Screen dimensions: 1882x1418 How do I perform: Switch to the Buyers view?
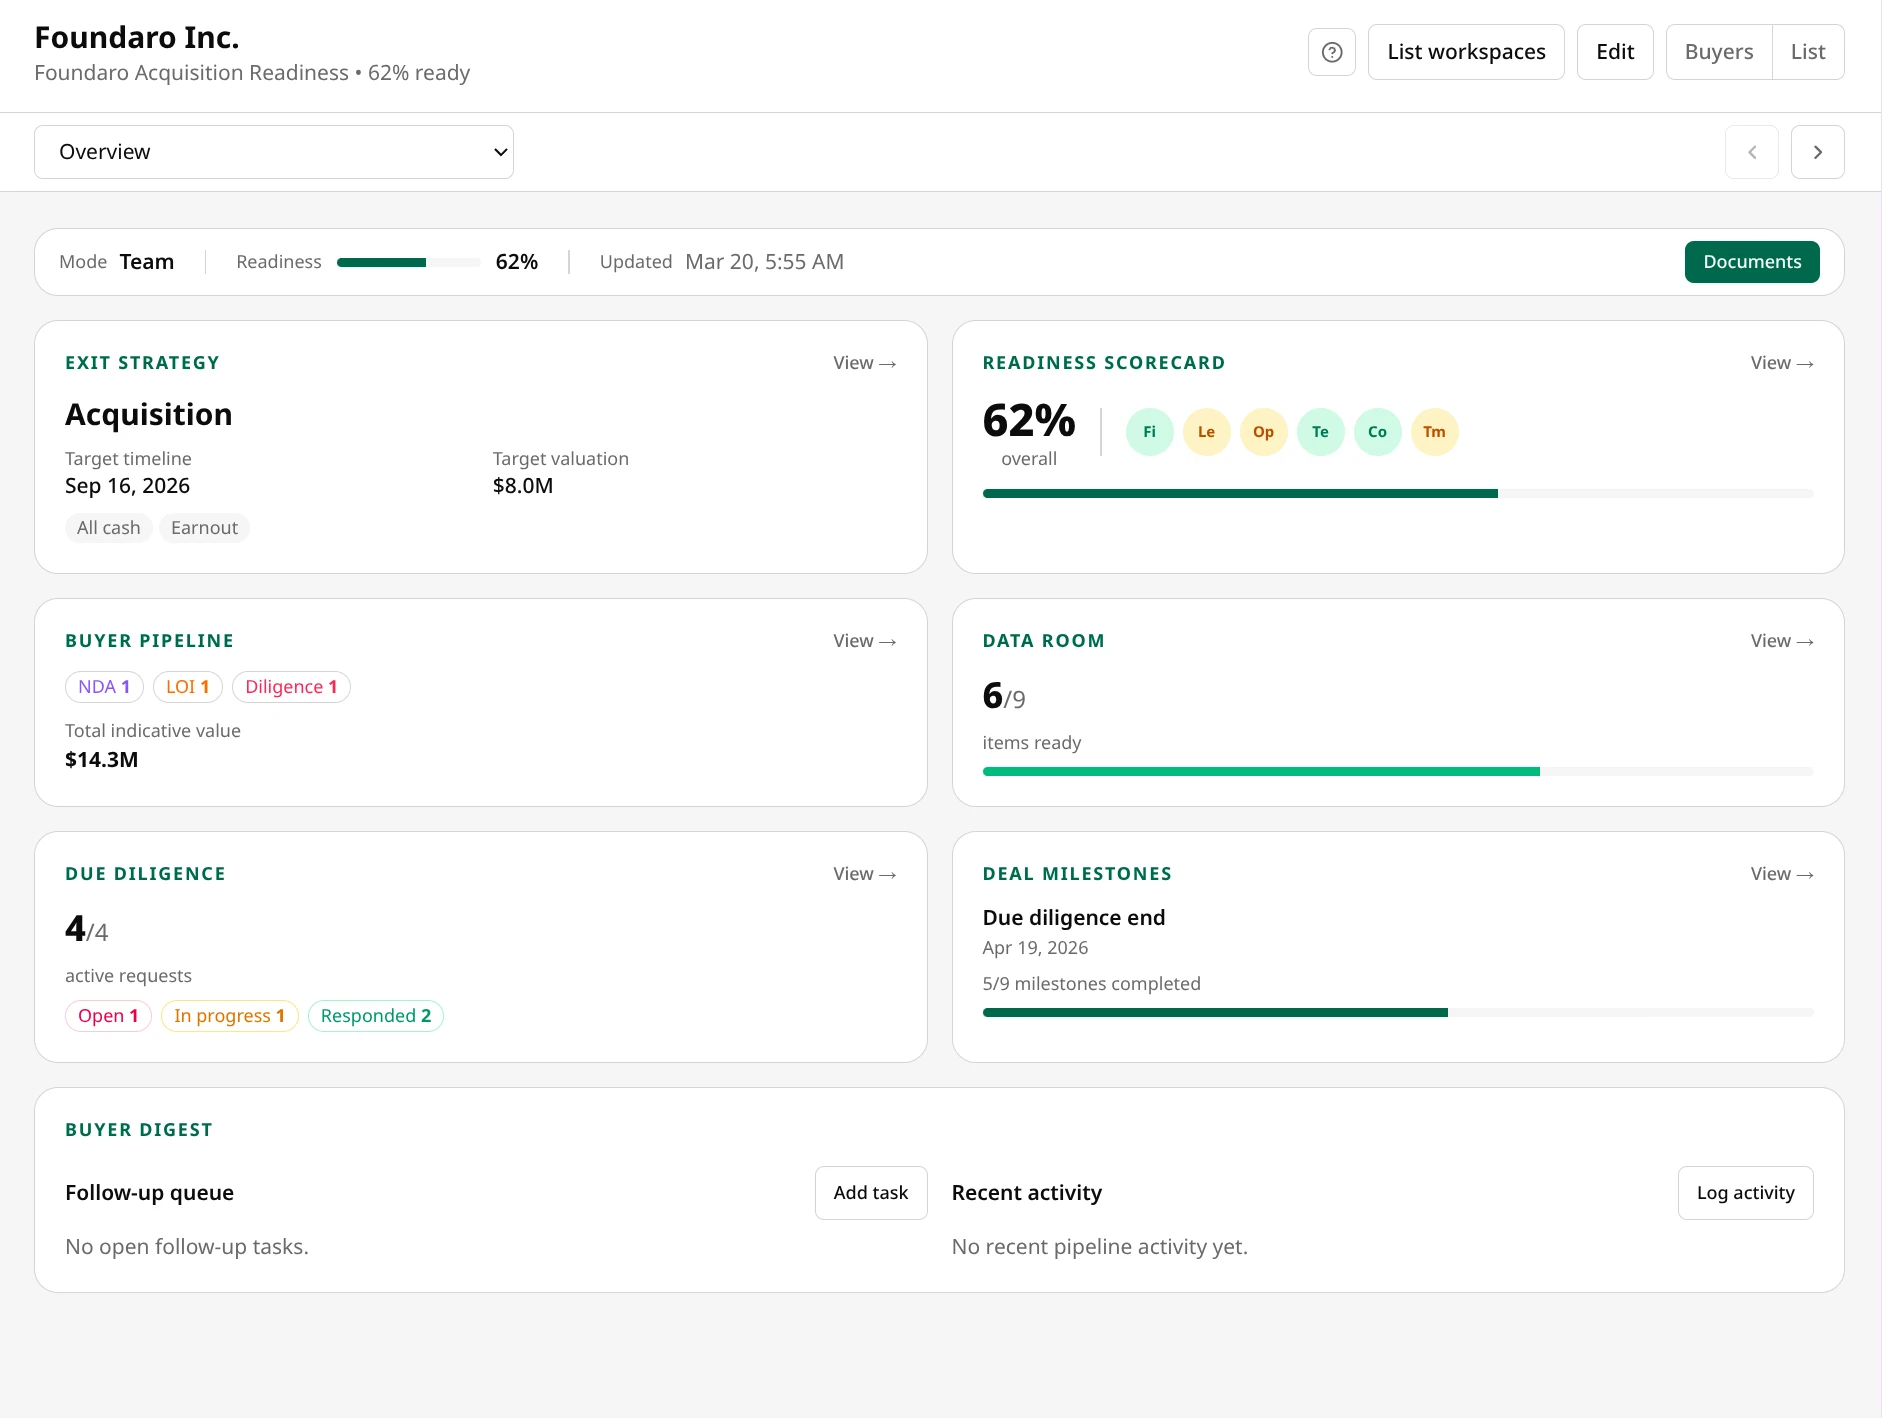(1717, 51)
